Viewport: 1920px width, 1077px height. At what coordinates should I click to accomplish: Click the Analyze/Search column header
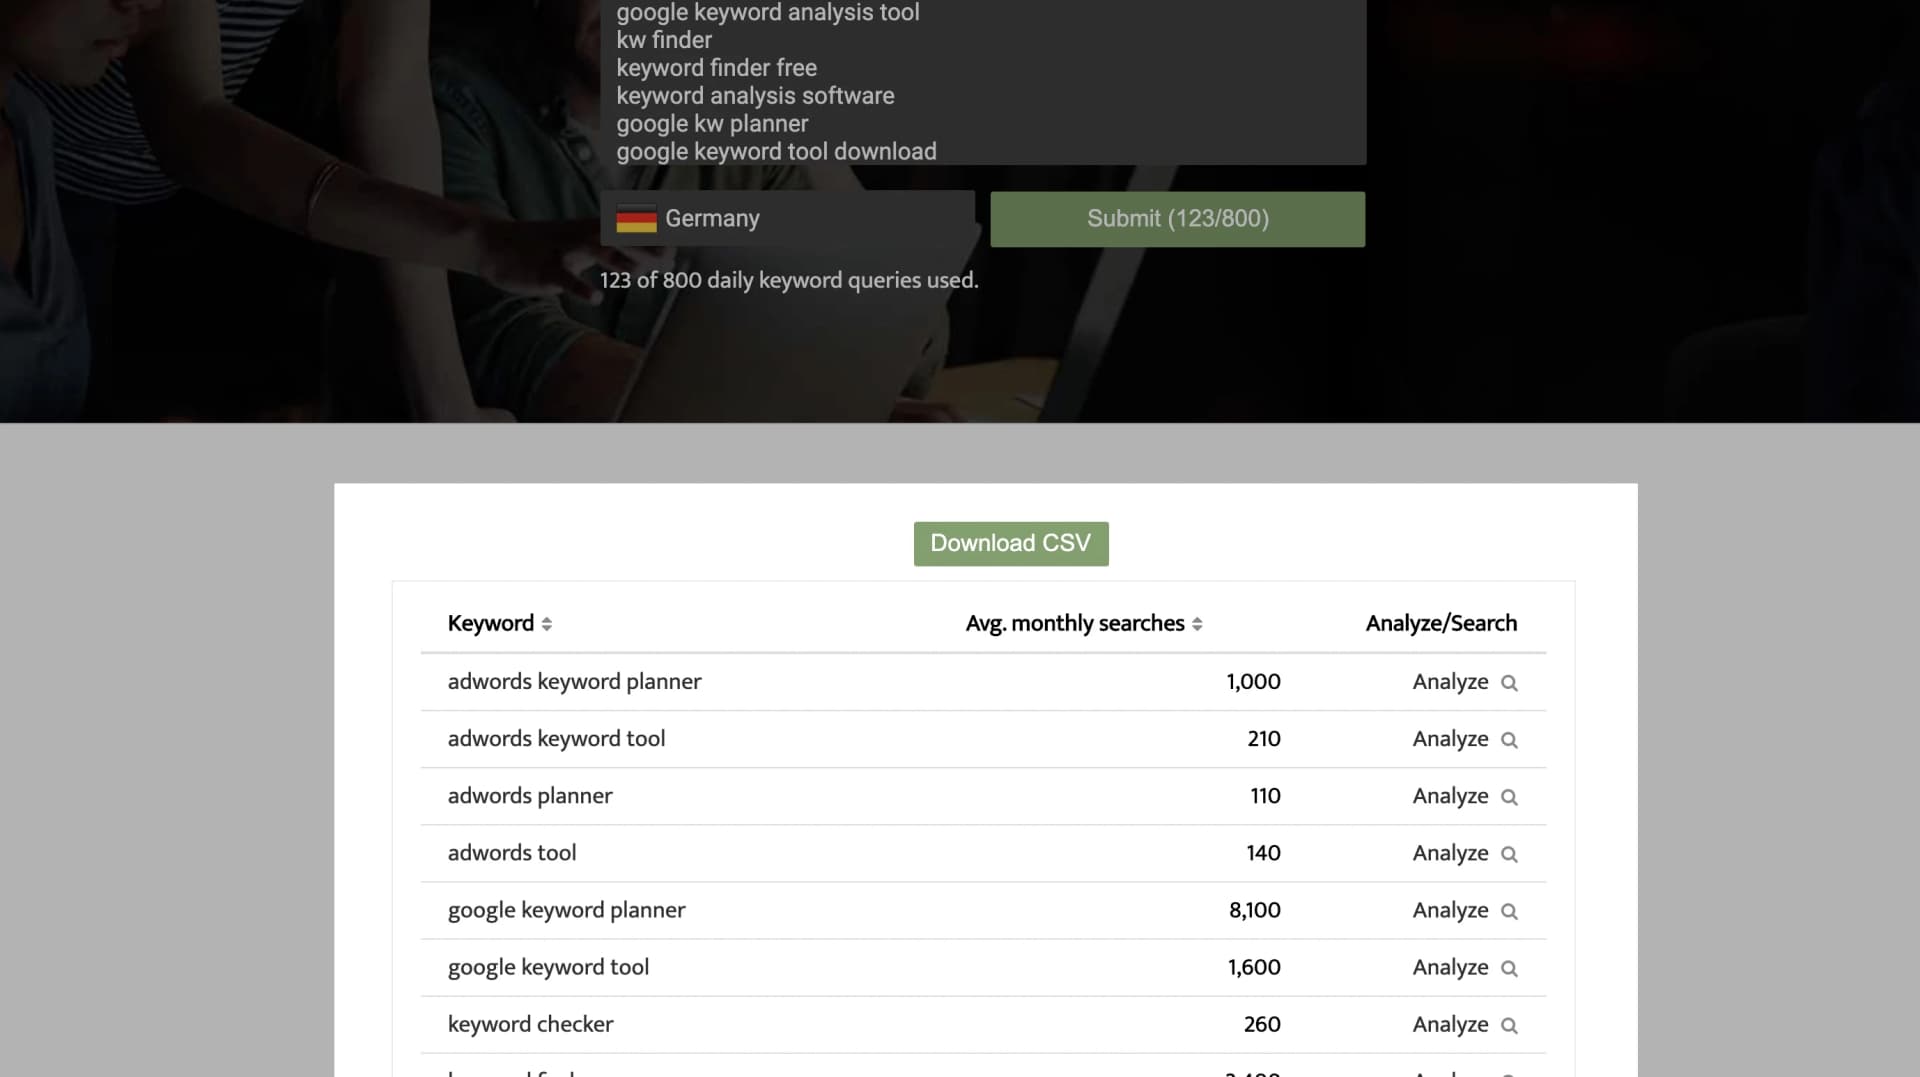tap(1441, 623)
